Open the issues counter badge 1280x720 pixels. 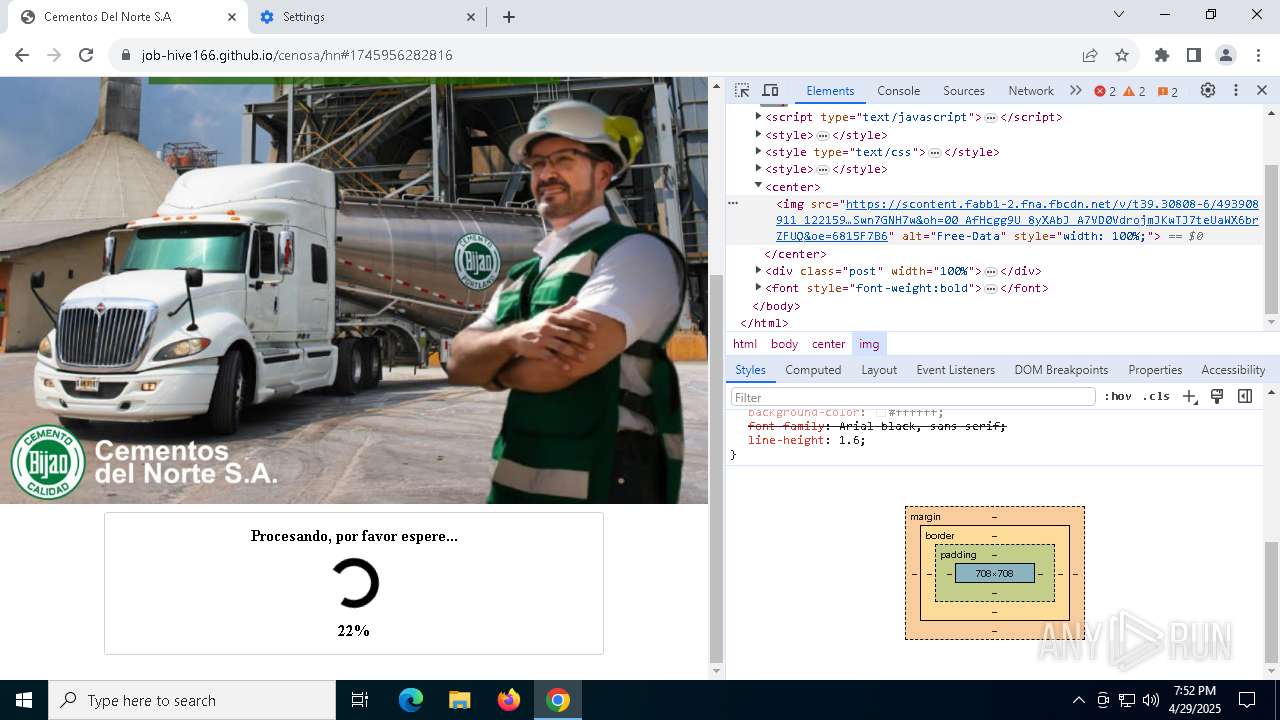pos(1168,91)
